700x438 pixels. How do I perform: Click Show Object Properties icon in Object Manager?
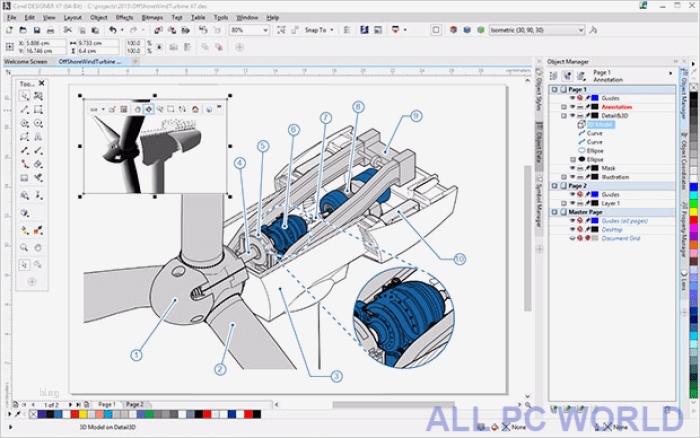click(x=554, y=76)
